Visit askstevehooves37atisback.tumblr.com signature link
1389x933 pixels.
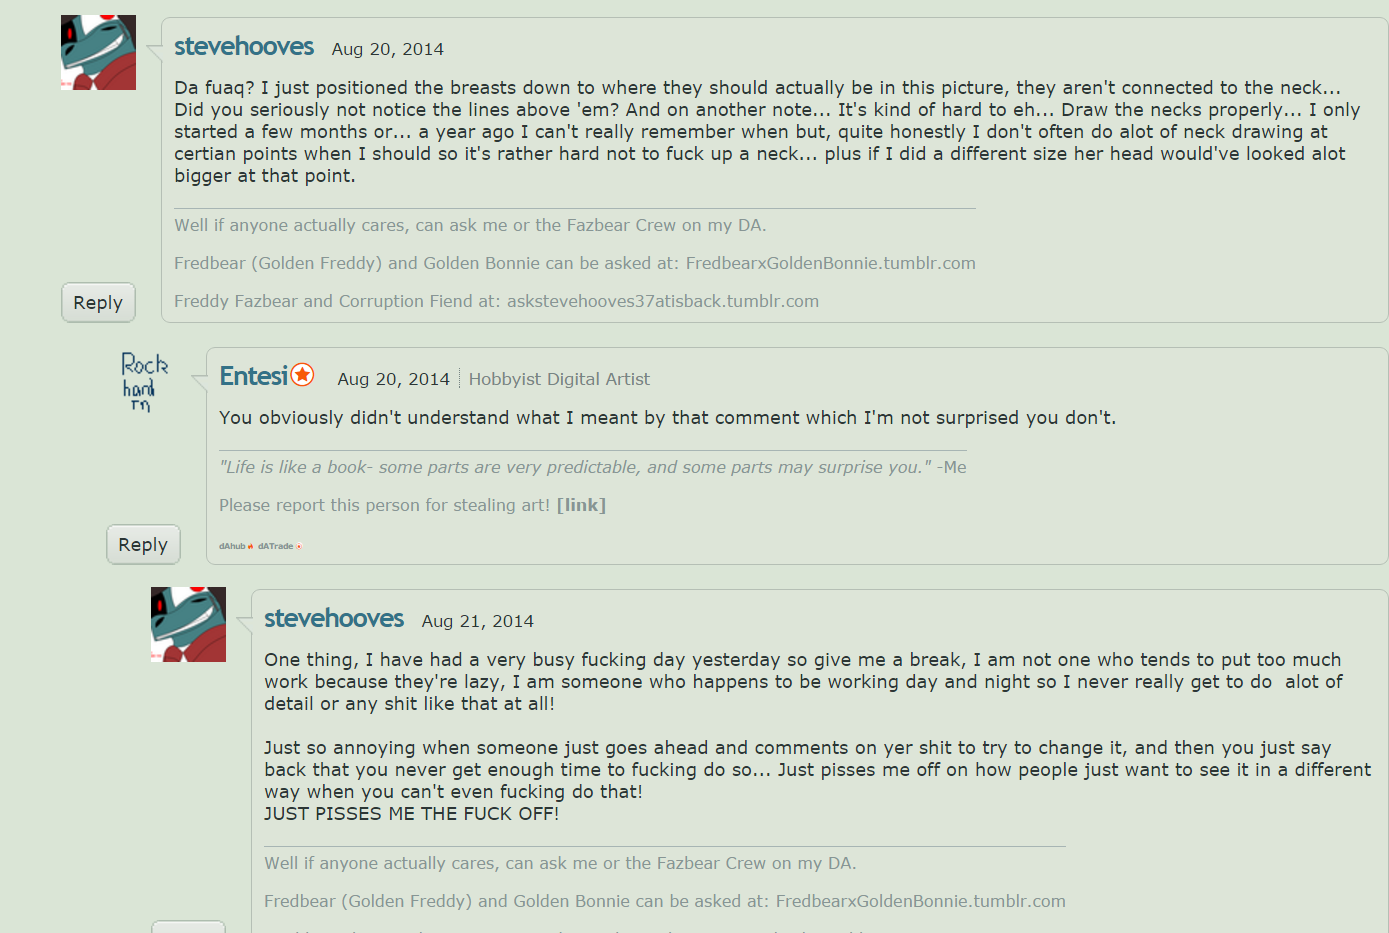tap(662, 301)
